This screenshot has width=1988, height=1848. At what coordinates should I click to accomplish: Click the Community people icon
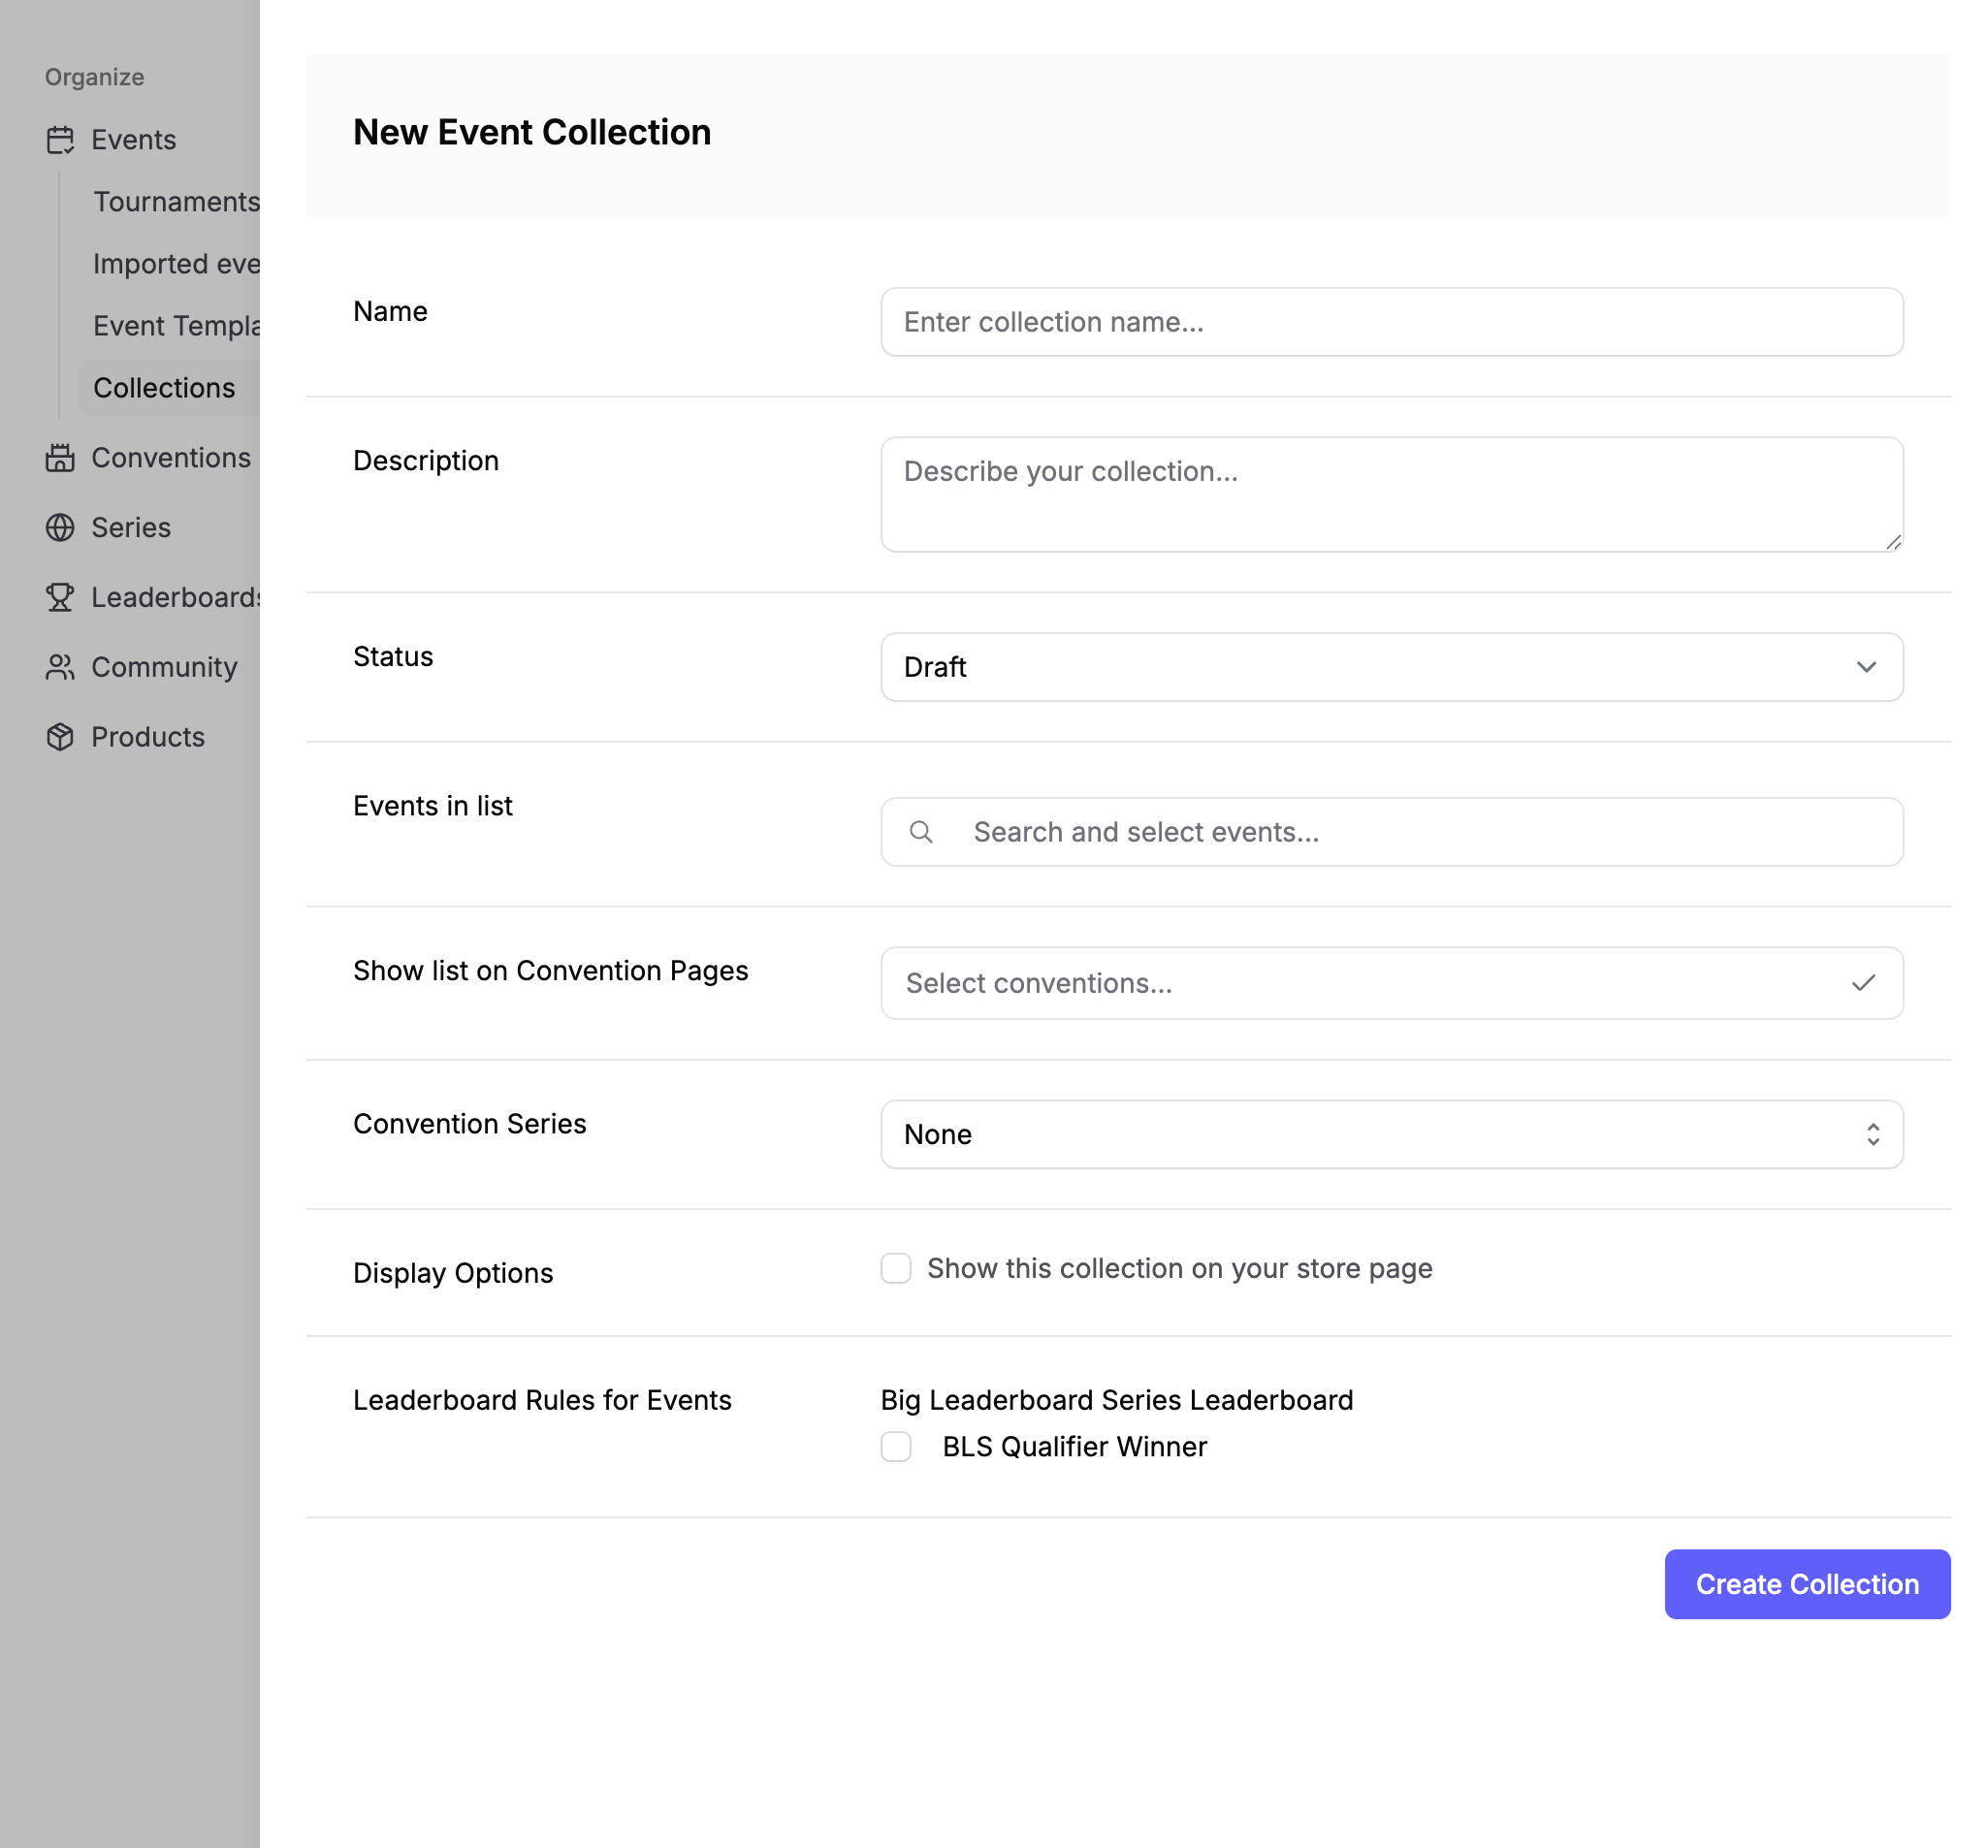pos(60,668)
